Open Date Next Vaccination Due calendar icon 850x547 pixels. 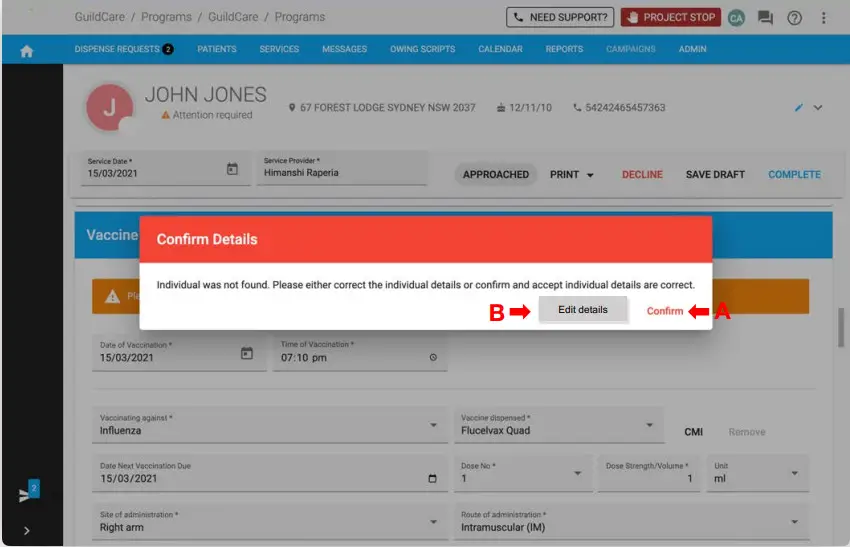(x=432, y=478)
